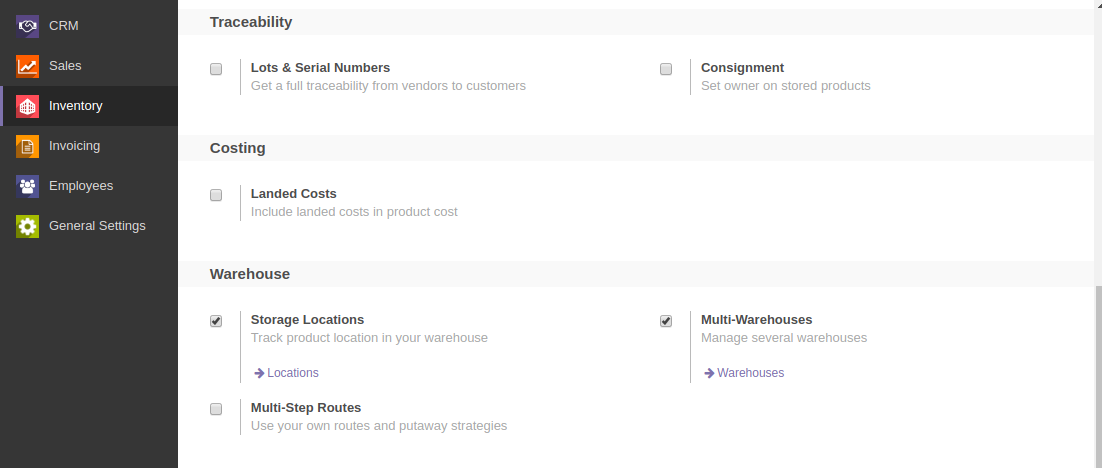This screenshot has height=468, width=1102.
Task: Click the Employees people icon
Action: tap(28, 186)
